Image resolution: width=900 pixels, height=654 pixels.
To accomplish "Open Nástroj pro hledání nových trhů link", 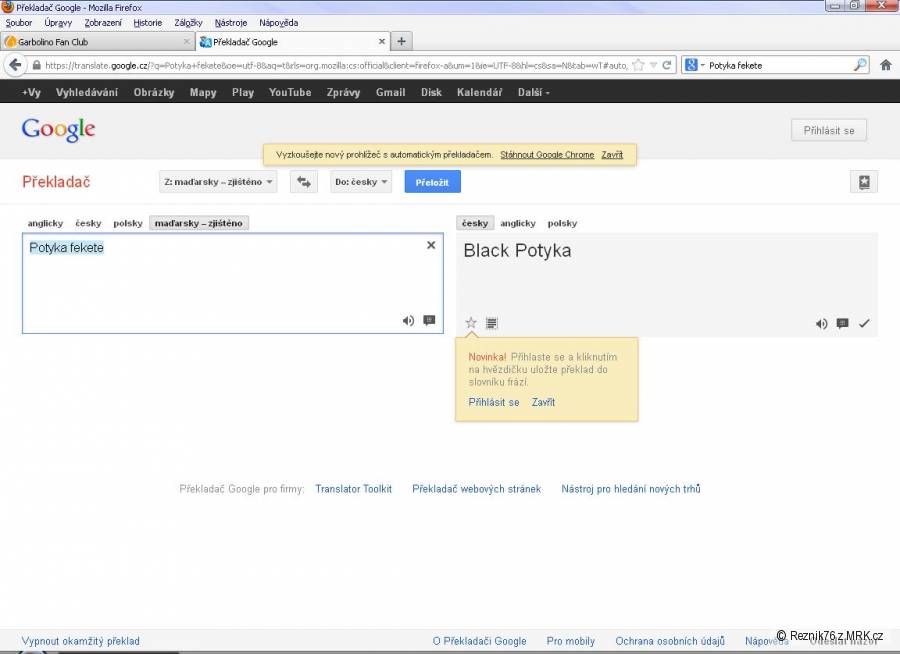I will pyautogui.click(x=631, y=489).
